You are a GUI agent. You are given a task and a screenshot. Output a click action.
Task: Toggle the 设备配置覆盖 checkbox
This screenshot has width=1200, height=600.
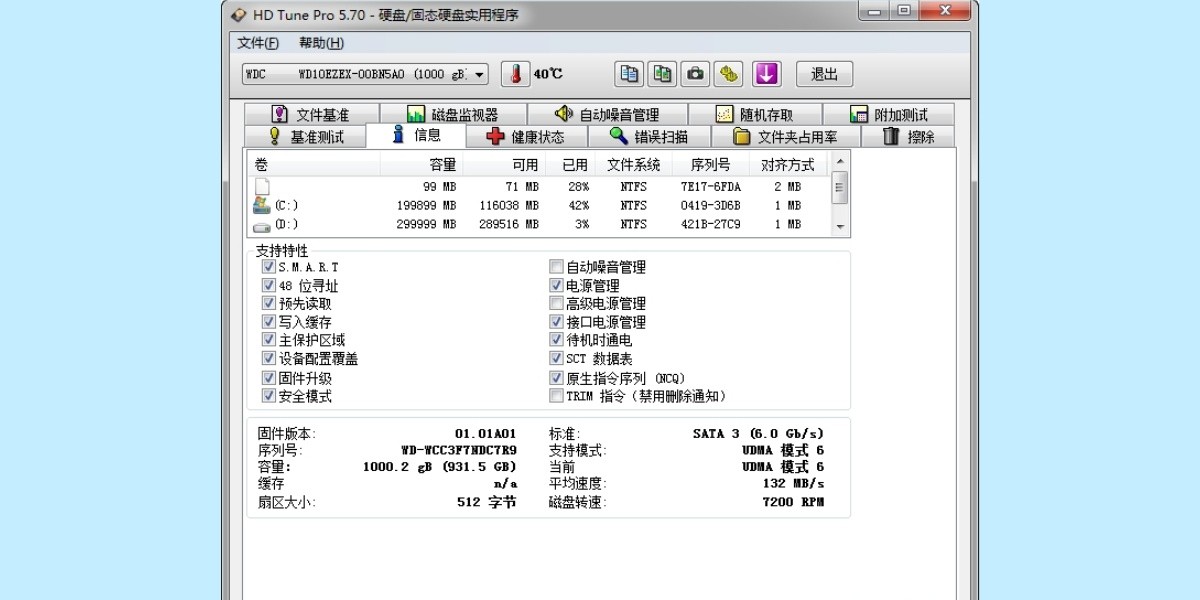coord(268,358)
